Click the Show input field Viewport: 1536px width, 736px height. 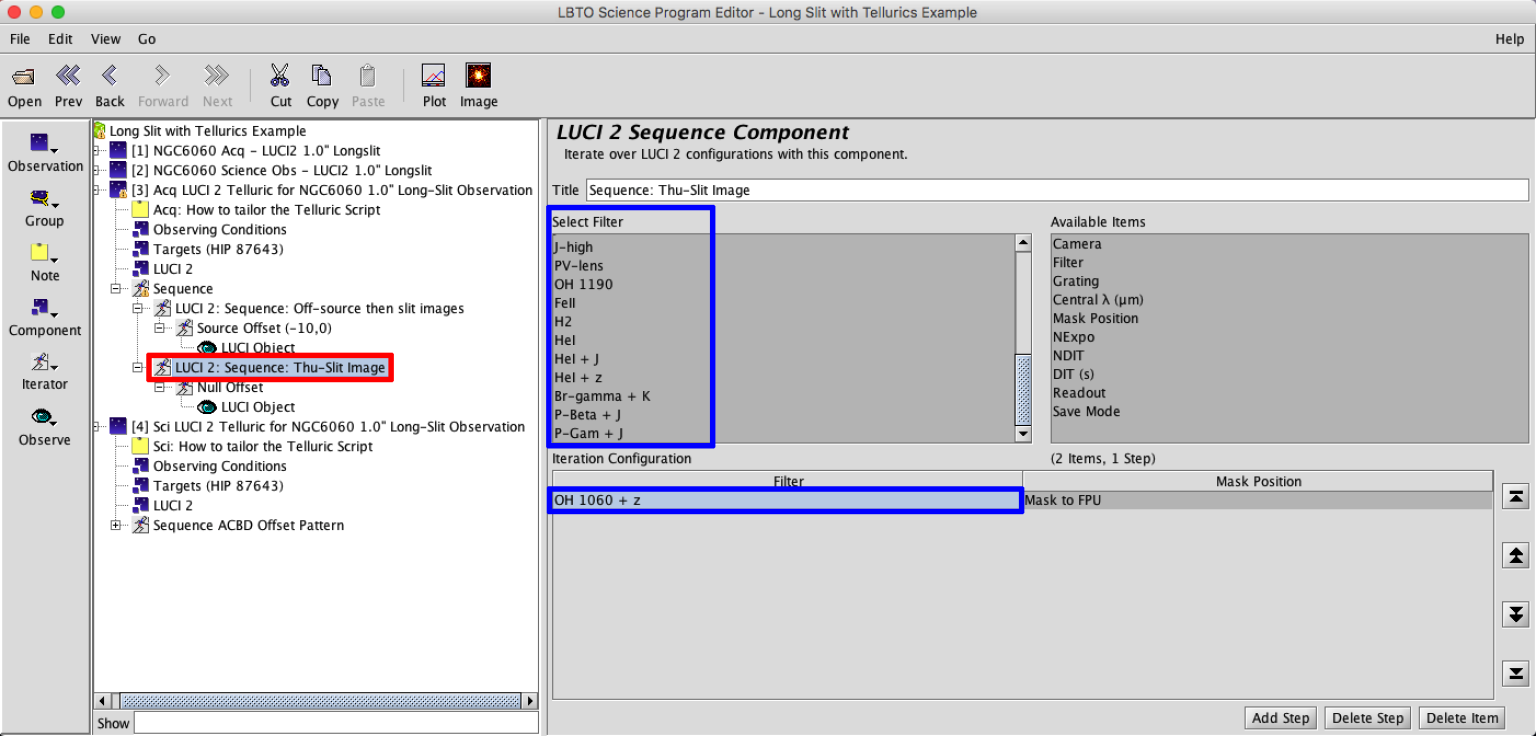(336, 723)
